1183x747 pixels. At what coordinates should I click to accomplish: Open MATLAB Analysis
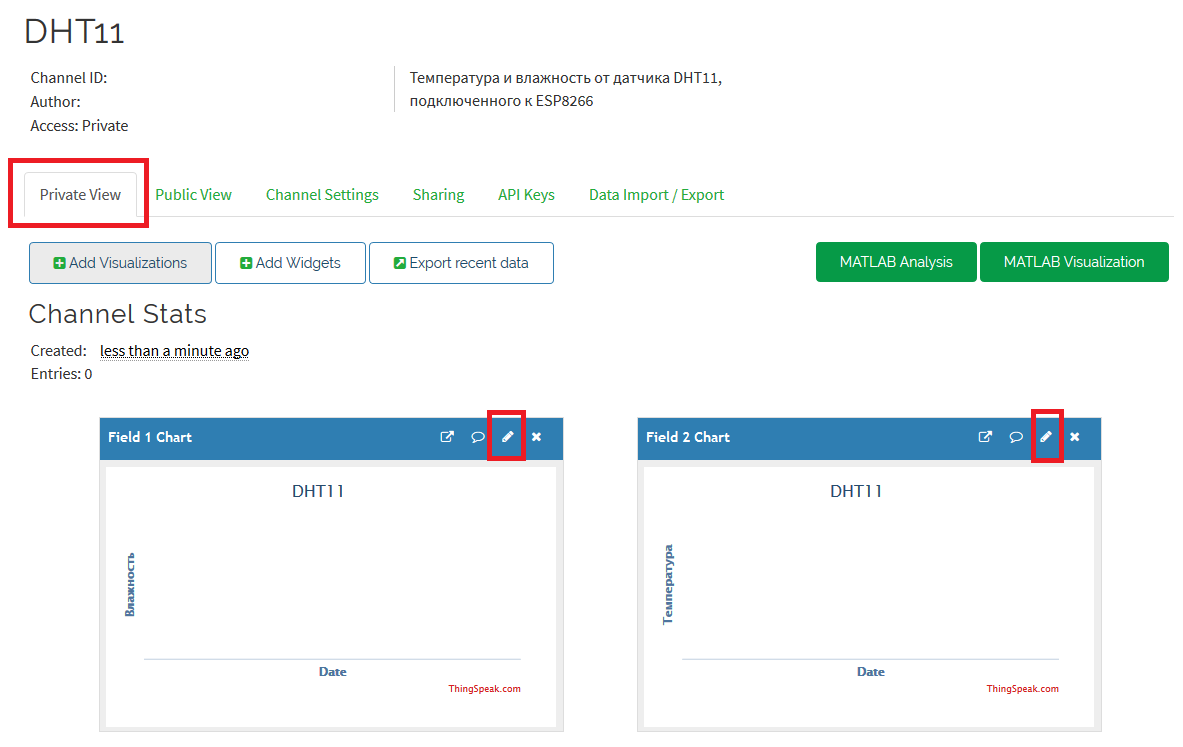tap(896, 262)
